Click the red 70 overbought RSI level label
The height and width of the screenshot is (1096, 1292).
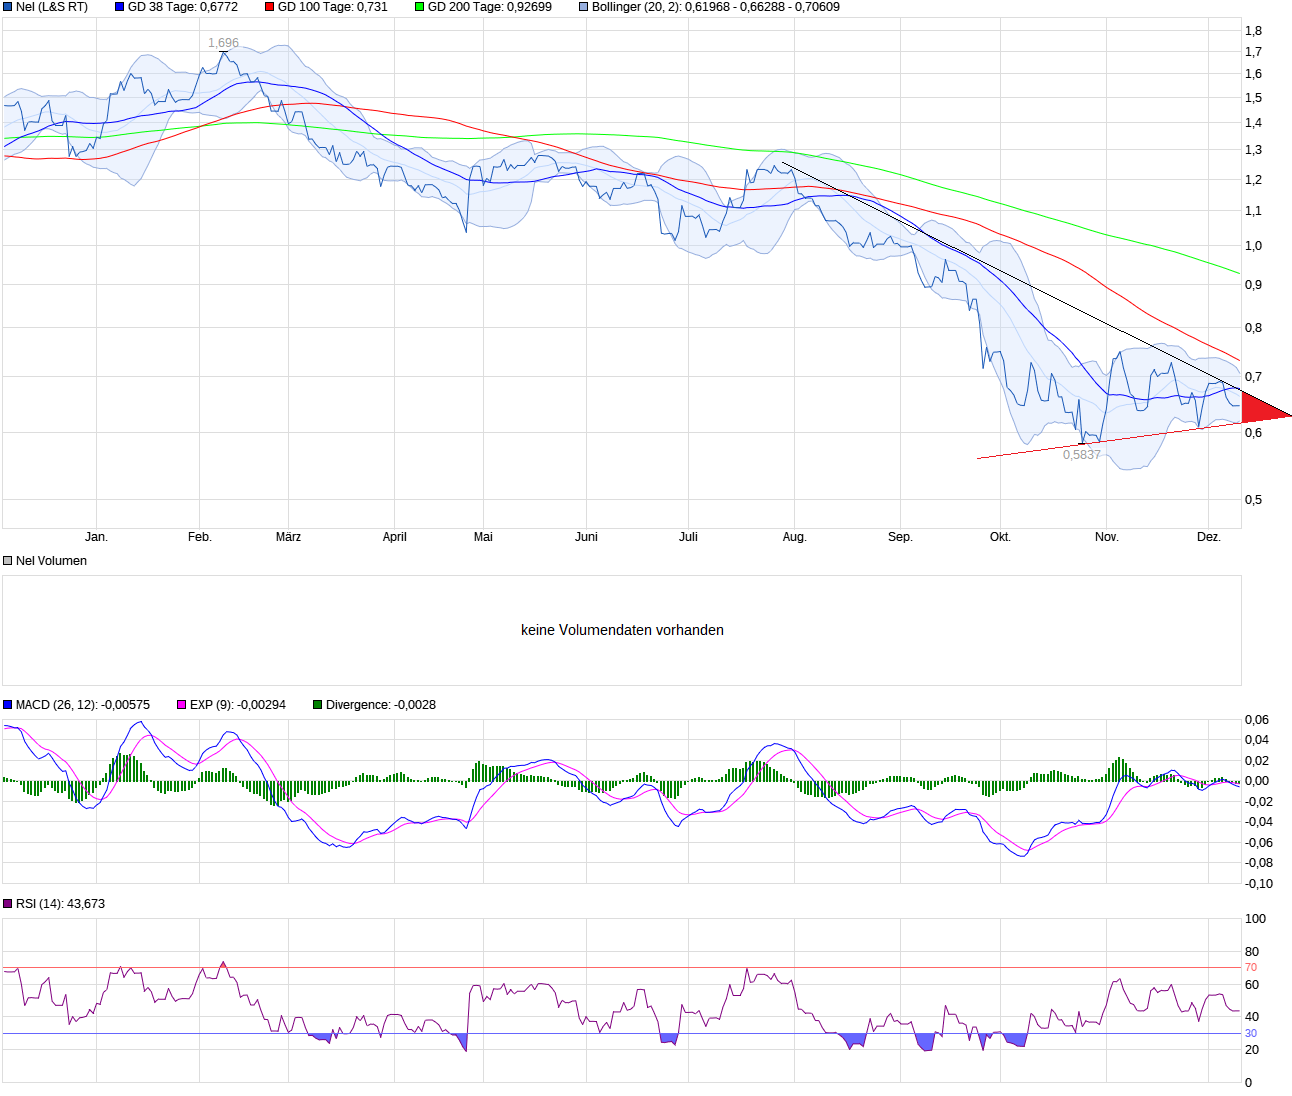(x=1251, y=968)
